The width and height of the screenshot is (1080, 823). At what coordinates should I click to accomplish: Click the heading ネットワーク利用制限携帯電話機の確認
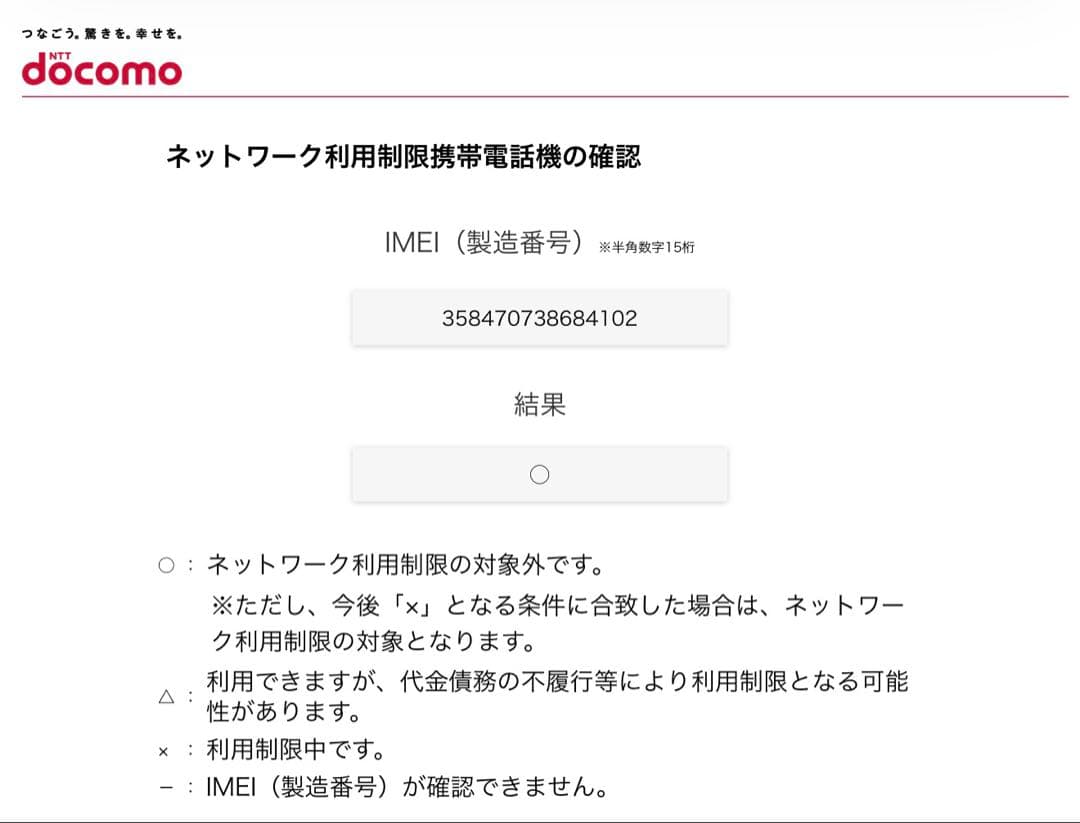(x=403, y=157)
